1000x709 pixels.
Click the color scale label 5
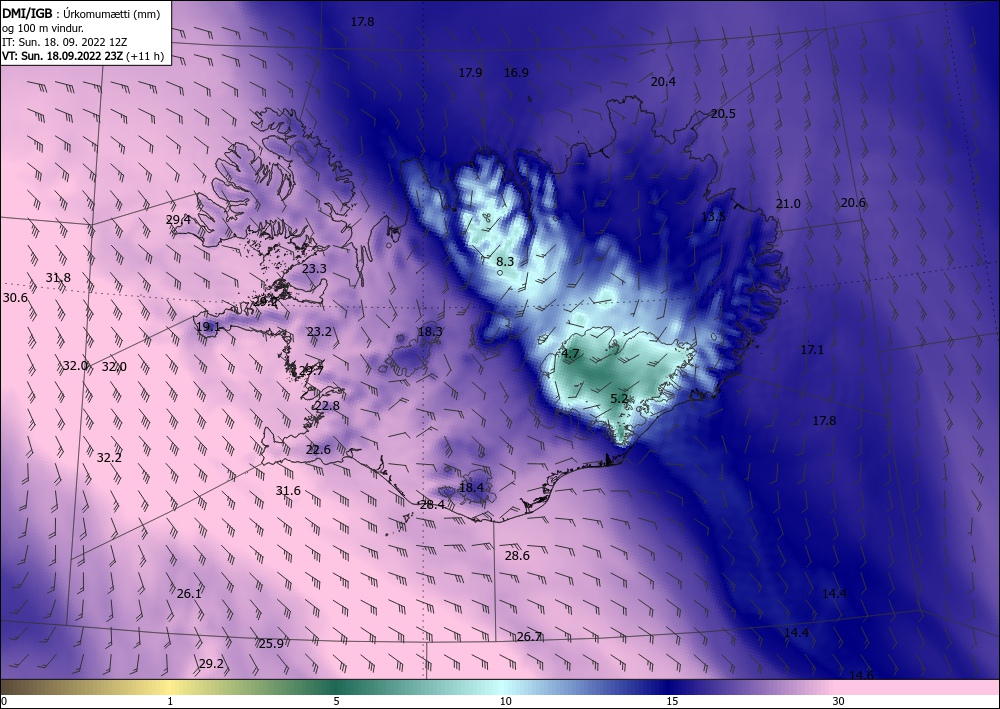[336, 702]
